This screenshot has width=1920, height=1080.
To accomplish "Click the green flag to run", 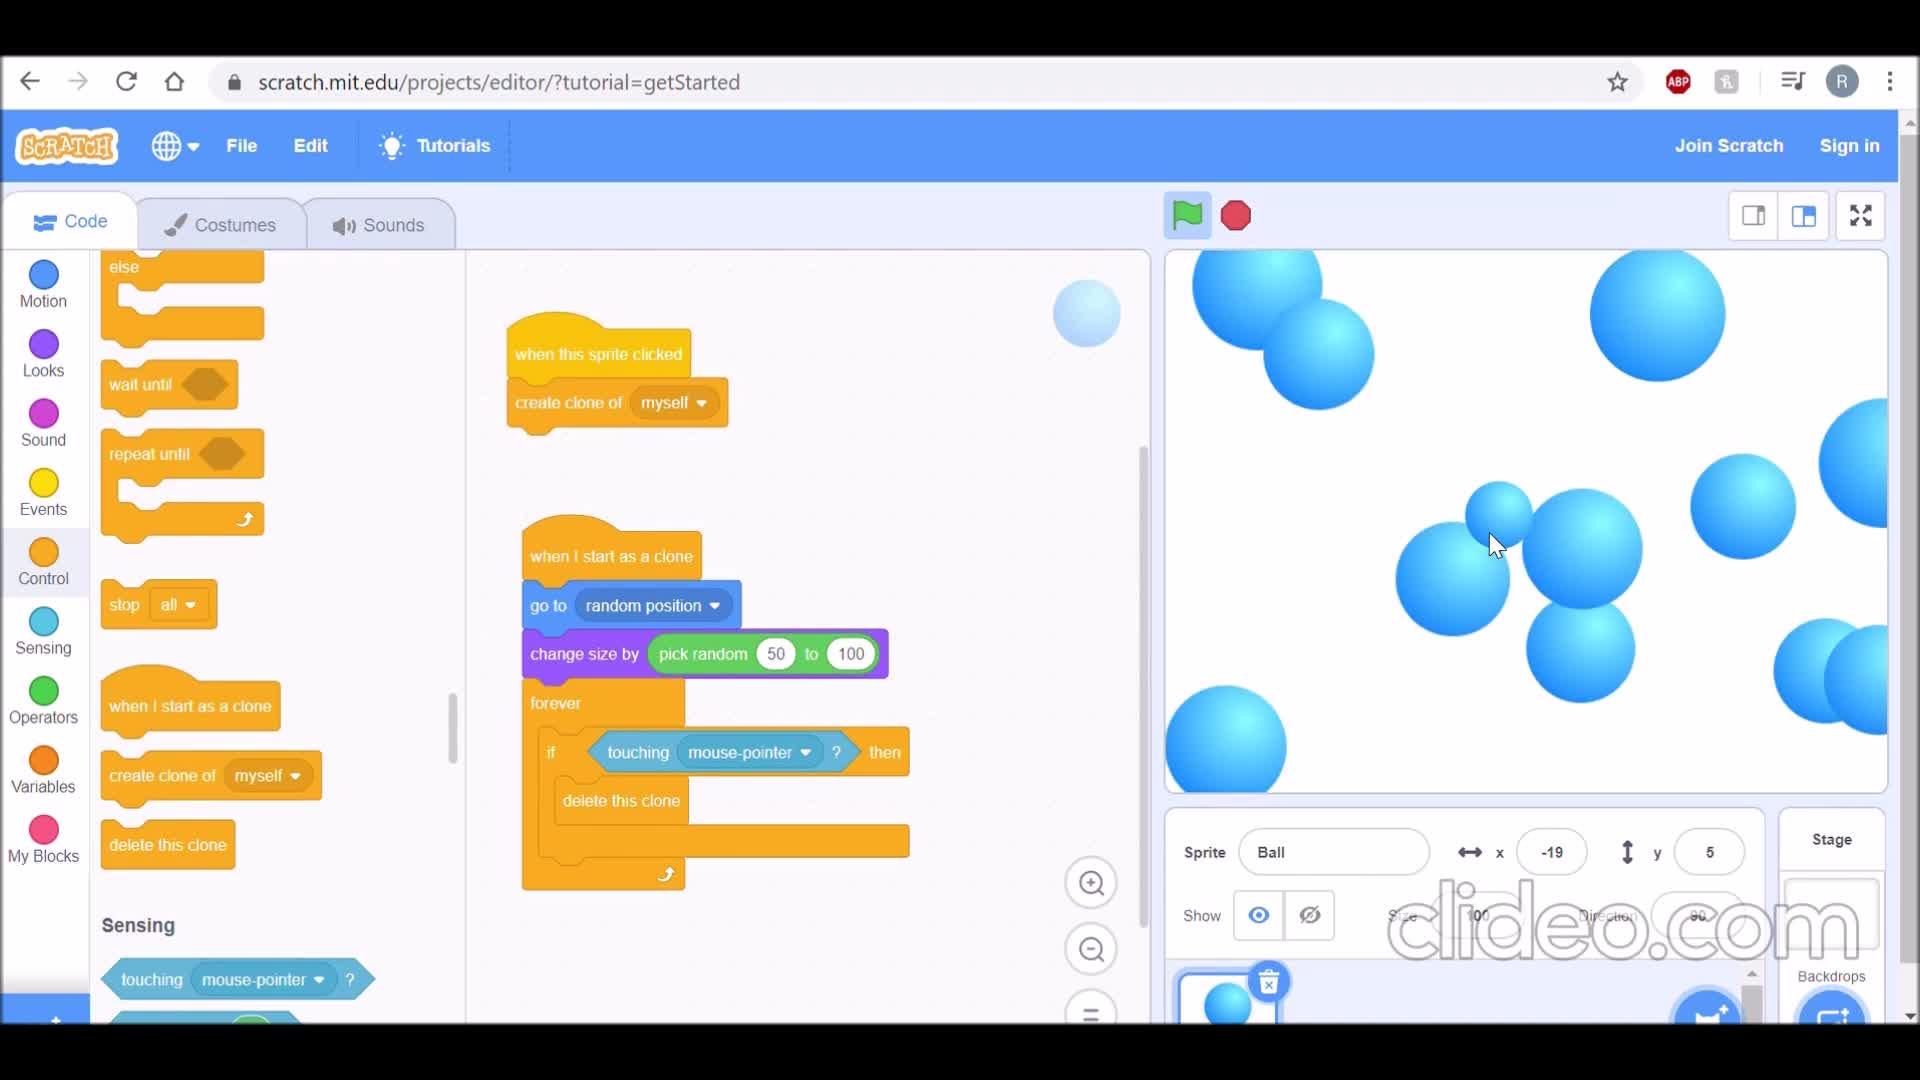I will [x=1187, y=215].
